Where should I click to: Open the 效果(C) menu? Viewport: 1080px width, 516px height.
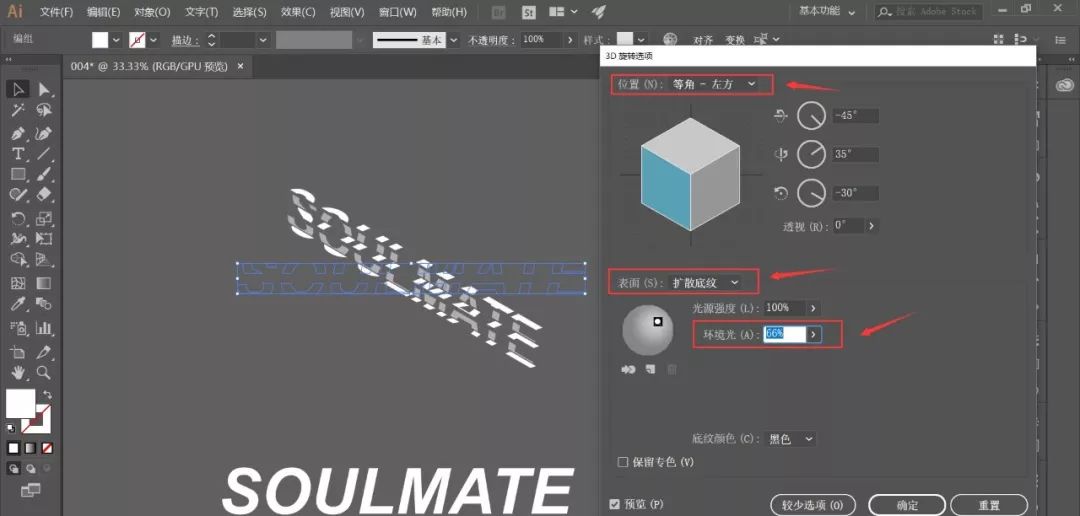296,12
